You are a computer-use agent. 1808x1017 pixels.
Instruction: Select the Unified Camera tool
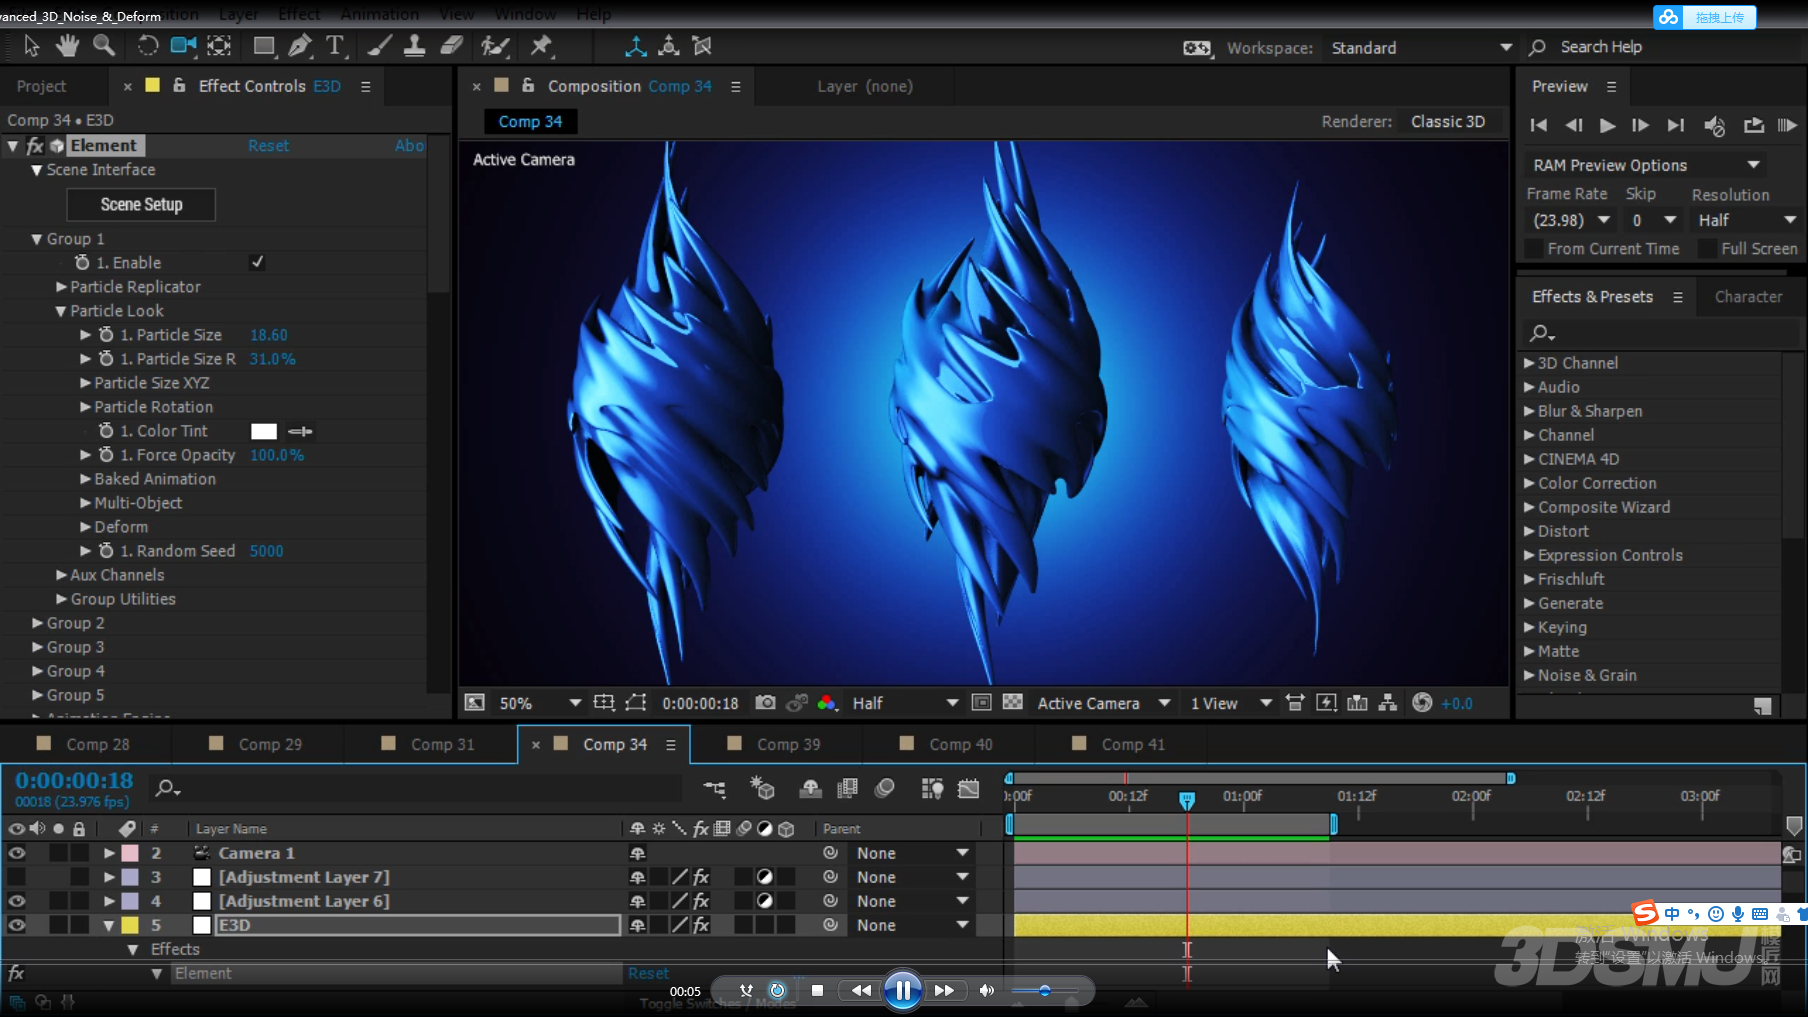click(183, 46)
